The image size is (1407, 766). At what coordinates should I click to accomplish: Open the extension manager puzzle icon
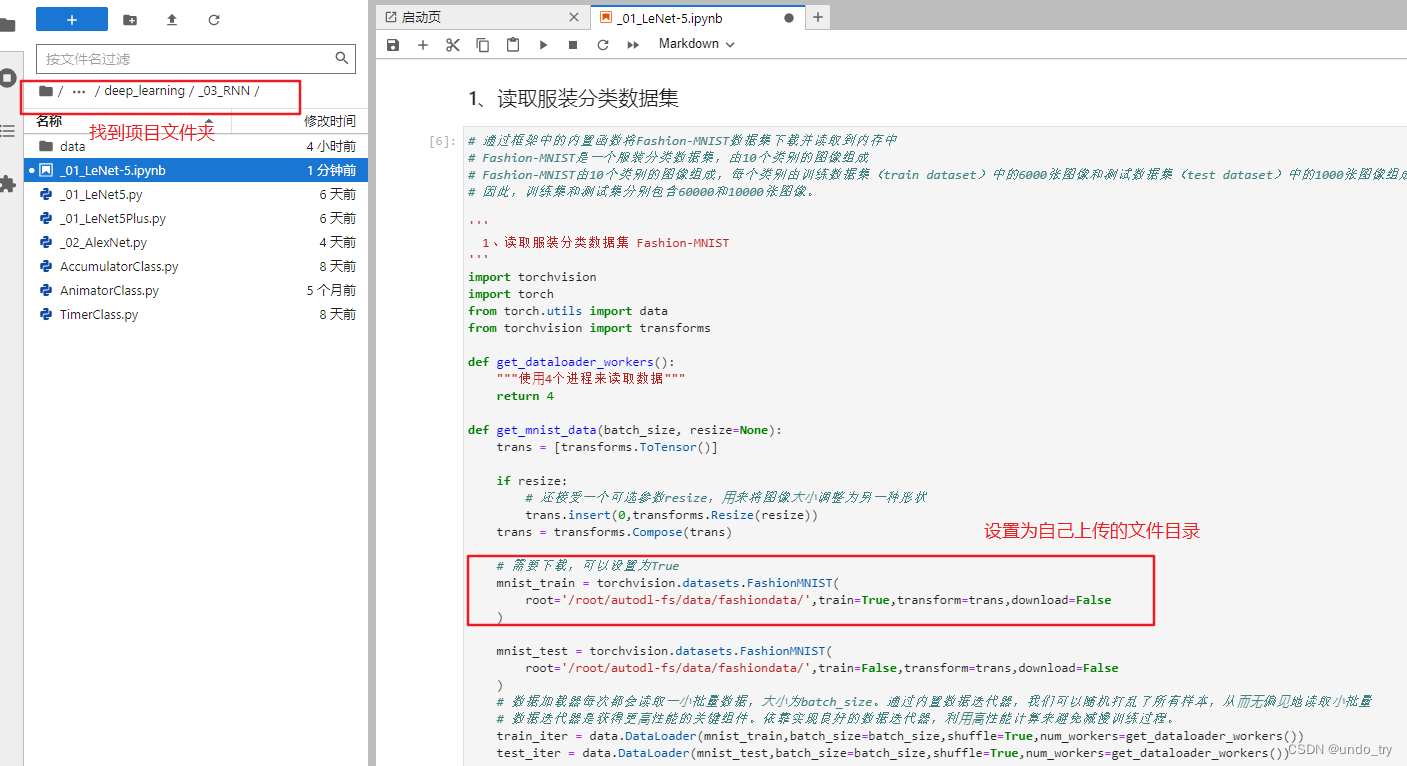click(8, 184)
